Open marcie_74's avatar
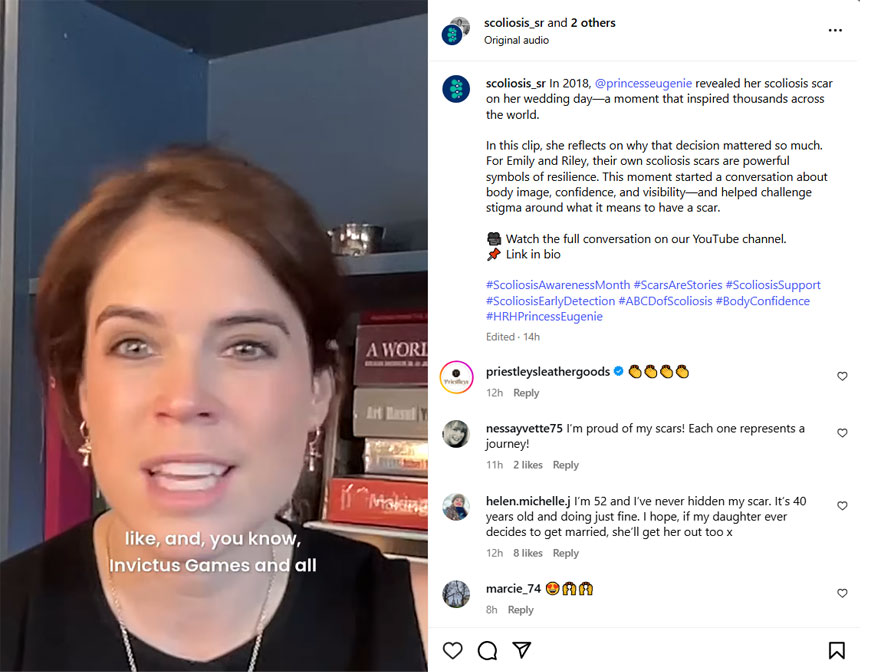This screenshot has height=672, width=882. pos(456,594)
